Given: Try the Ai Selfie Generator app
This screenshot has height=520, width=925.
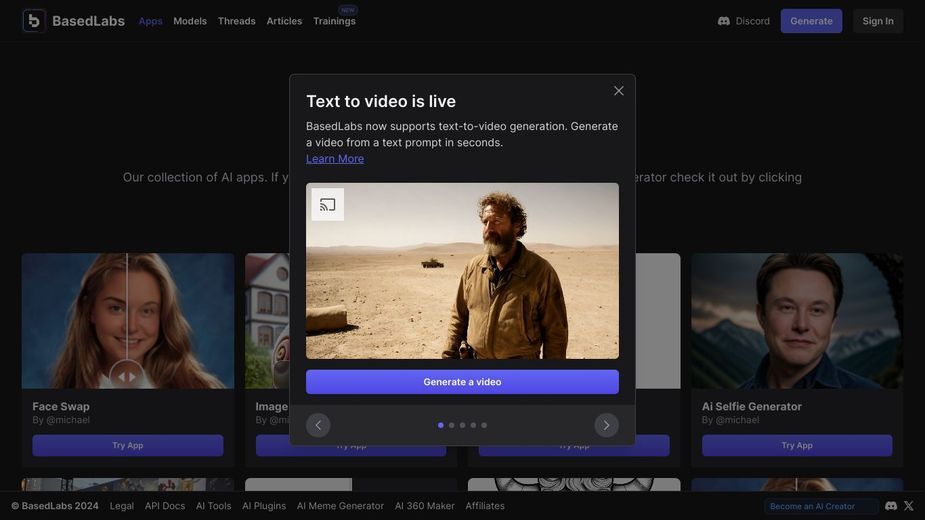Looking at the screenshot, I should (x=797, y=445).
